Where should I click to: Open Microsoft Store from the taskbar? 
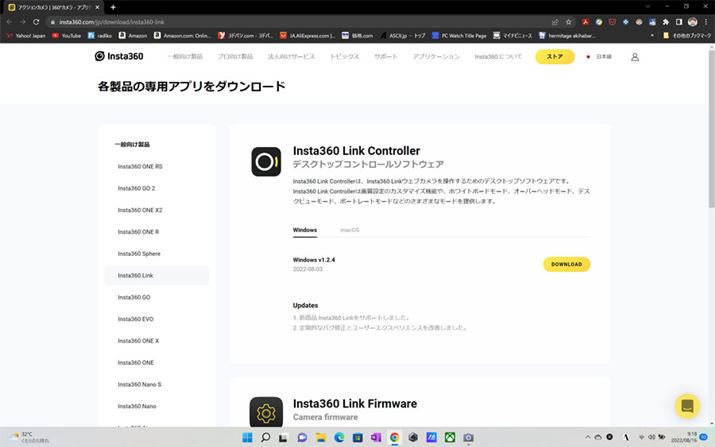(358, 438)
